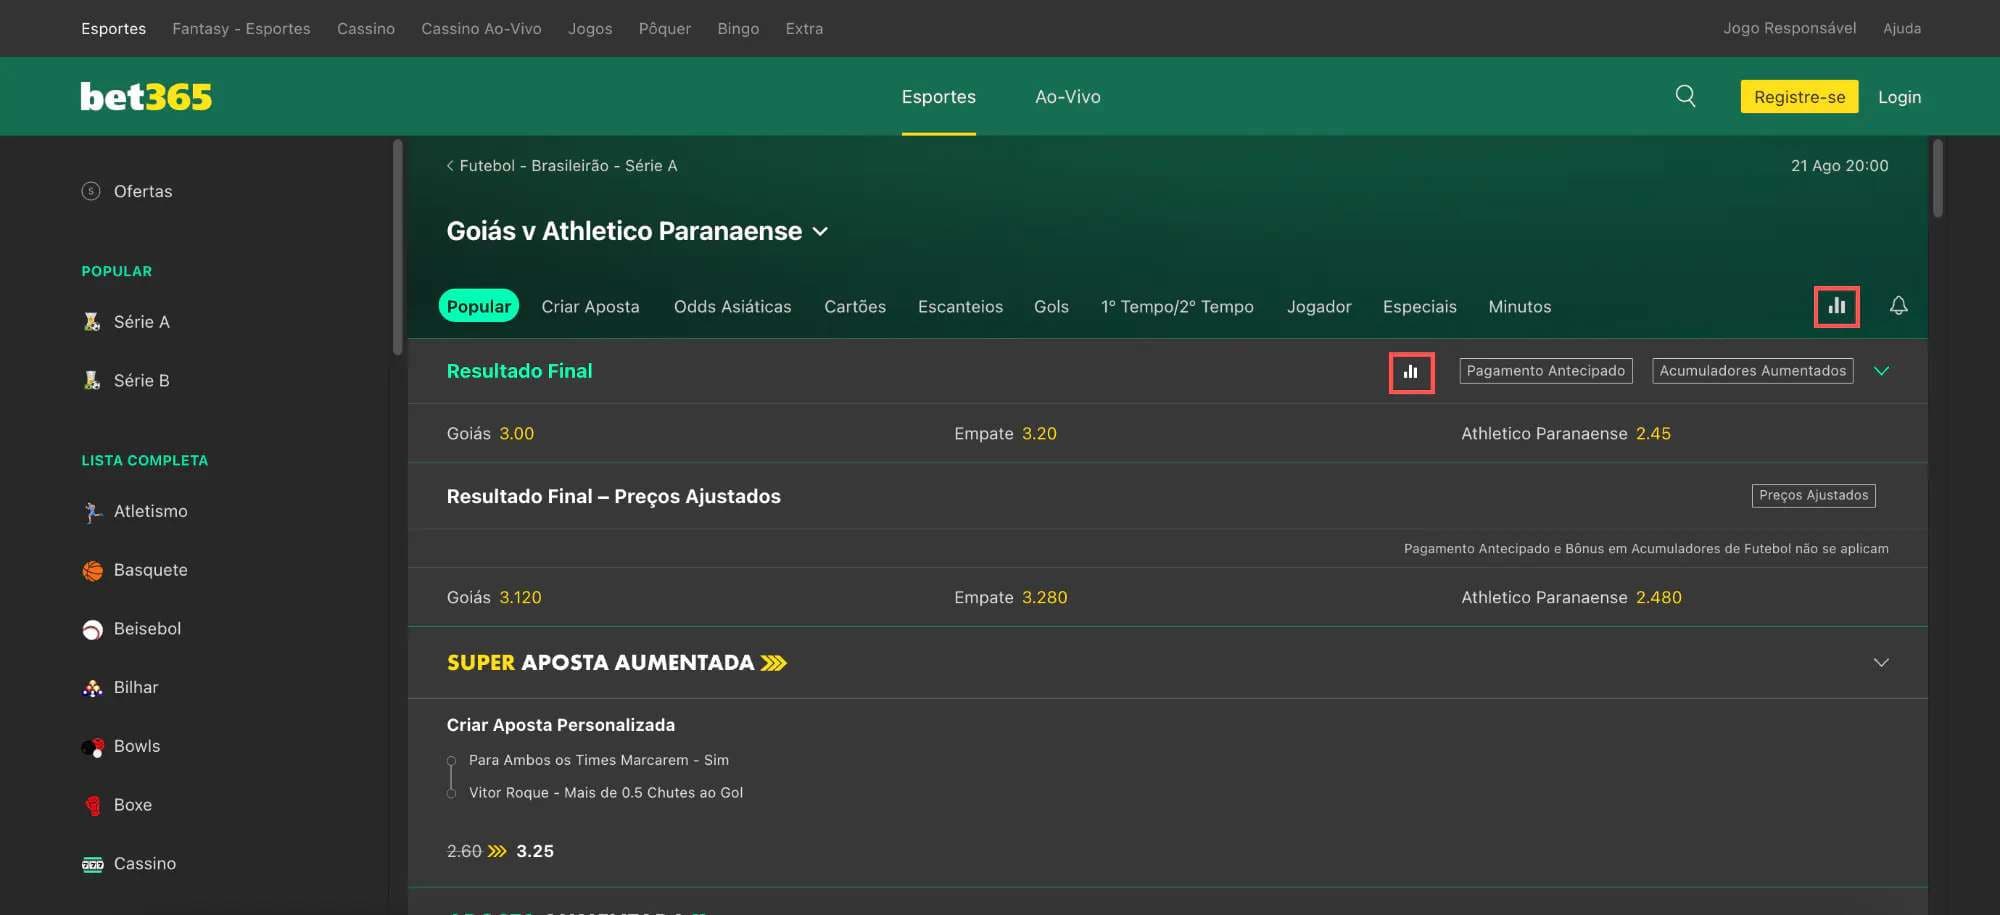This screenshot has width=2000, height=915.
Task: Click the Esportes tab in the top bar
Action: click(113, 29)
